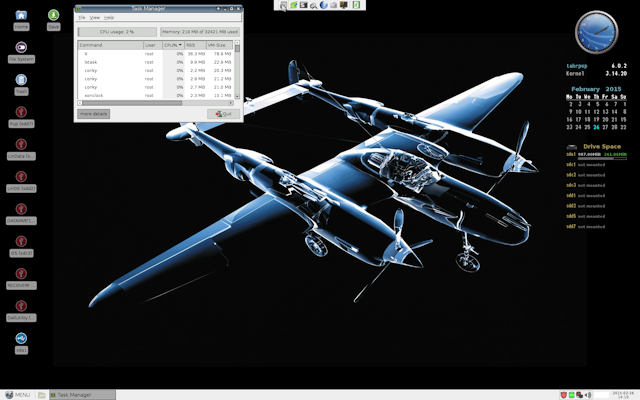Viewport: 640px width, 400px height.
Task: Click speaker volume tray icon
Action: pyautogui.click(x=588, y=395)
